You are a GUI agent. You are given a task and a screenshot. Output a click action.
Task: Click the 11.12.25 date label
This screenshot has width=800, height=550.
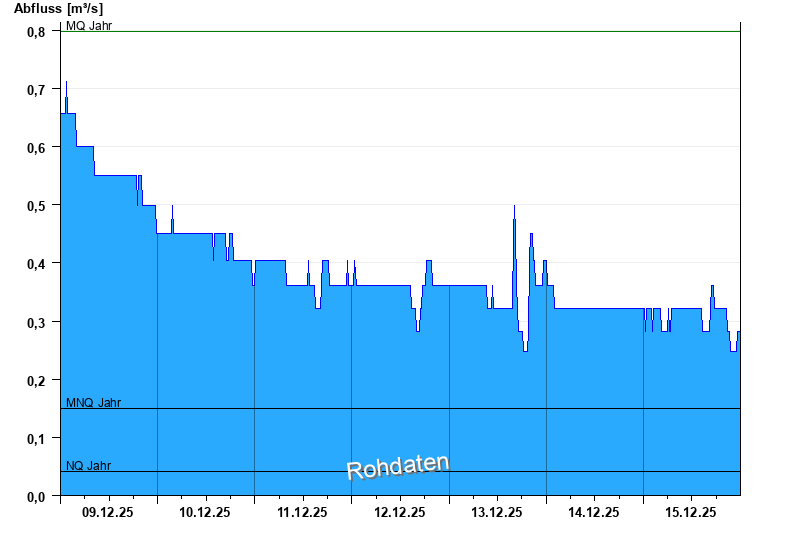[302, 512]
